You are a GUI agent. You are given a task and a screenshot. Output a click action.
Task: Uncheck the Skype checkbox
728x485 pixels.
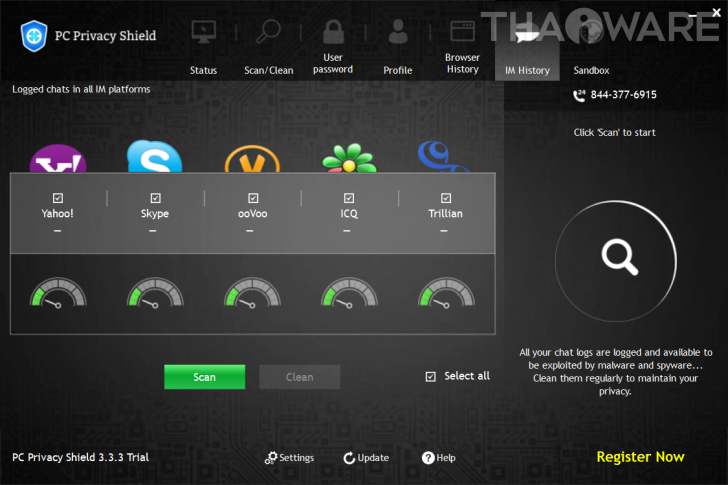coord(155,198)
